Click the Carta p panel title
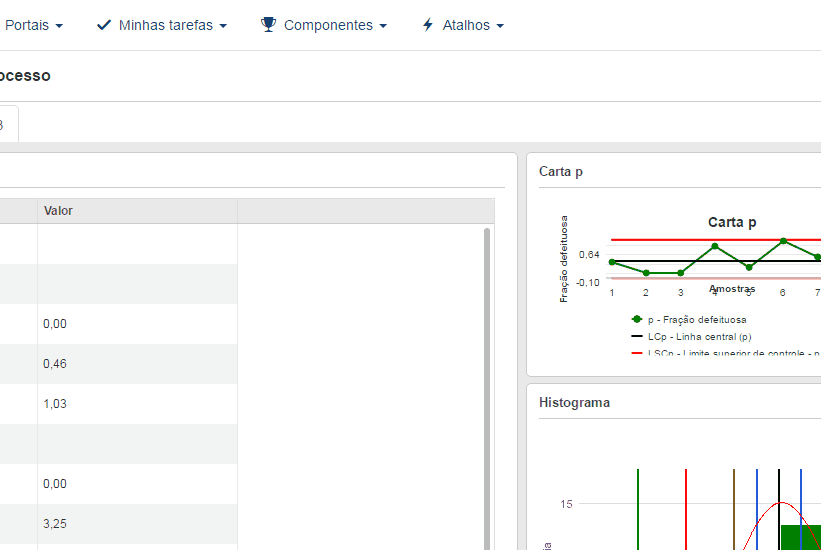821x550 pixels. [561, 172]
